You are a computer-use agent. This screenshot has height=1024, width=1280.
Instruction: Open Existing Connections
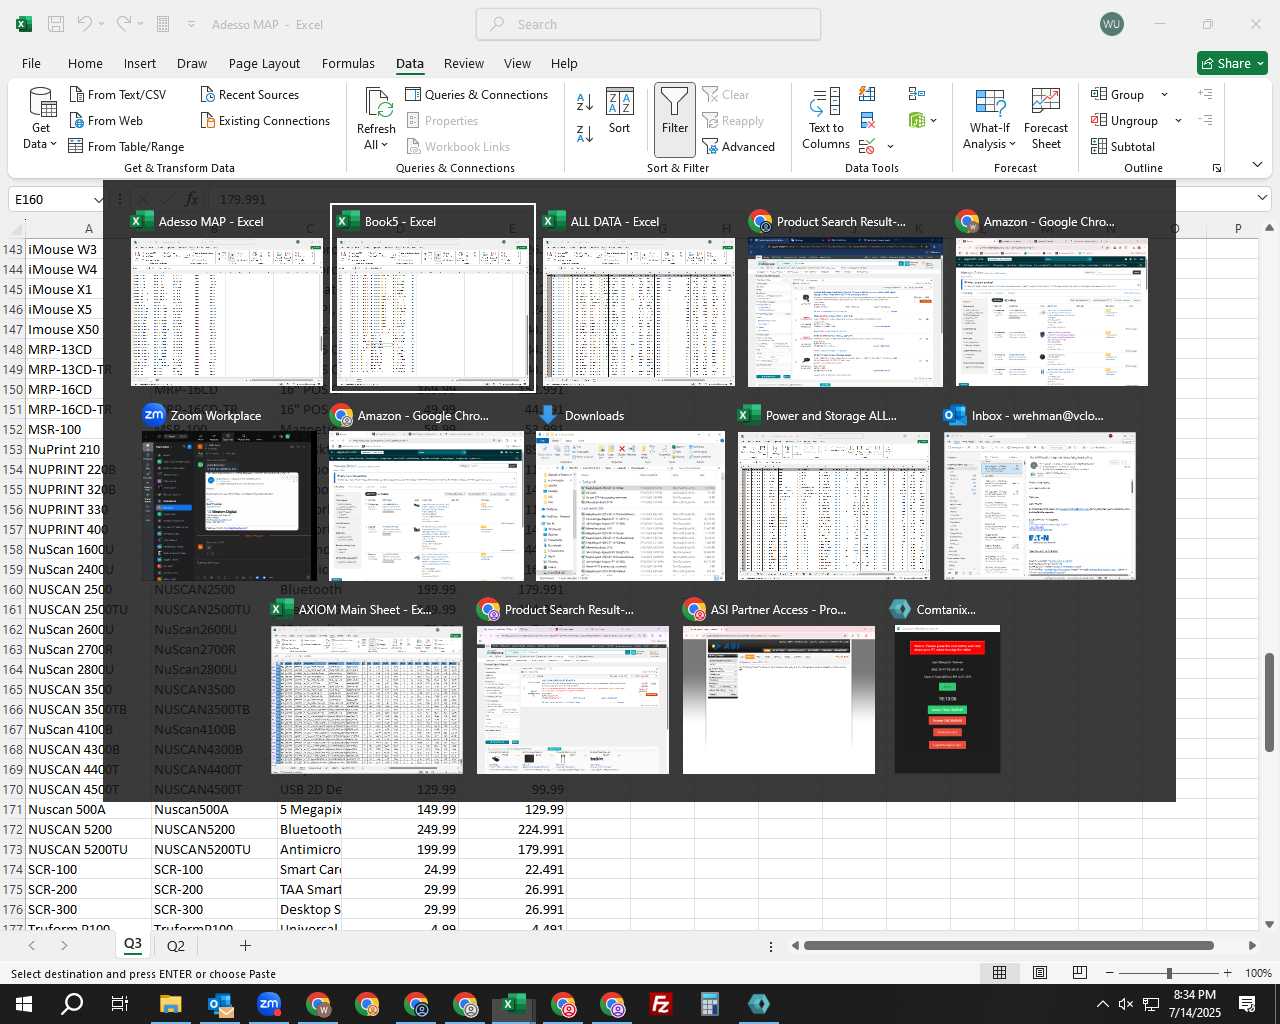265,120
